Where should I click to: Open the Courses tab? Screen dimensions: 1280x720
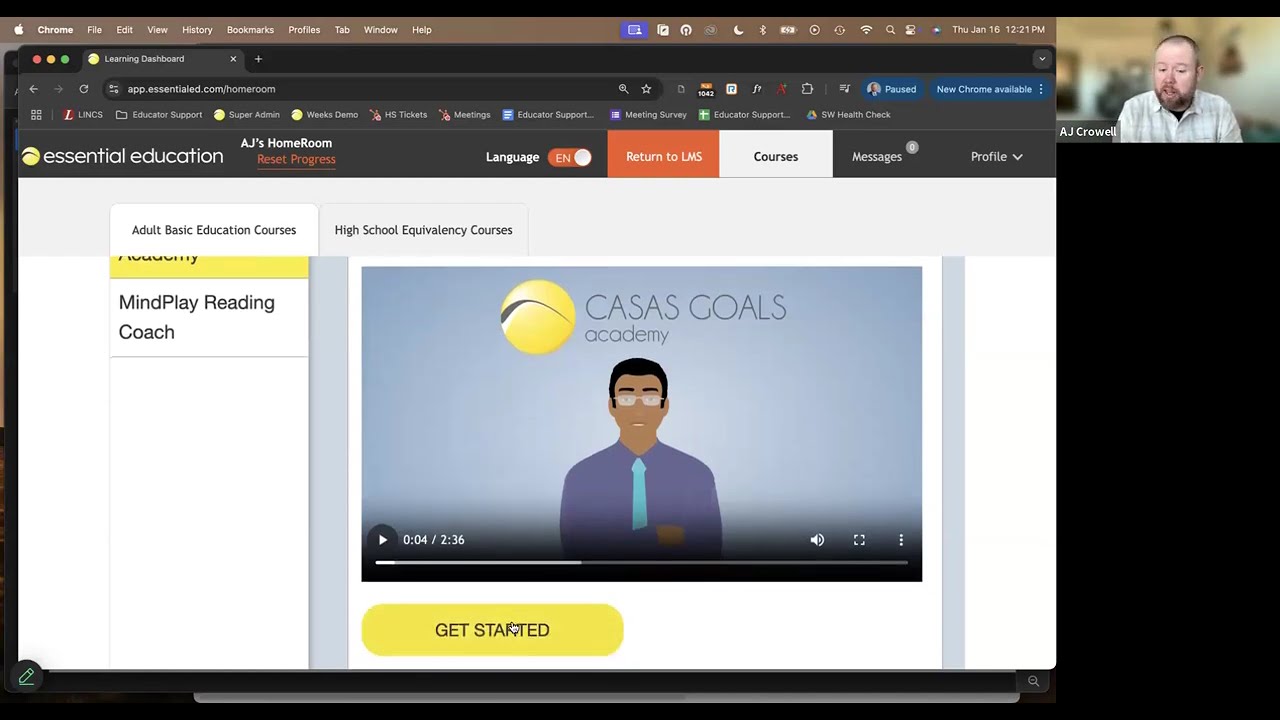click(x=776, y=156)
